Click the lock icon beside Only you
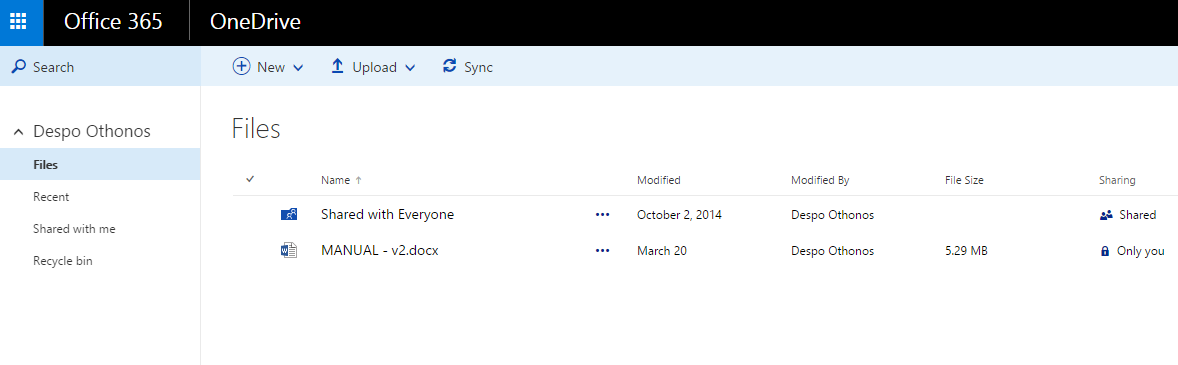1178x365 pixels. click(x=1104, y=252)
